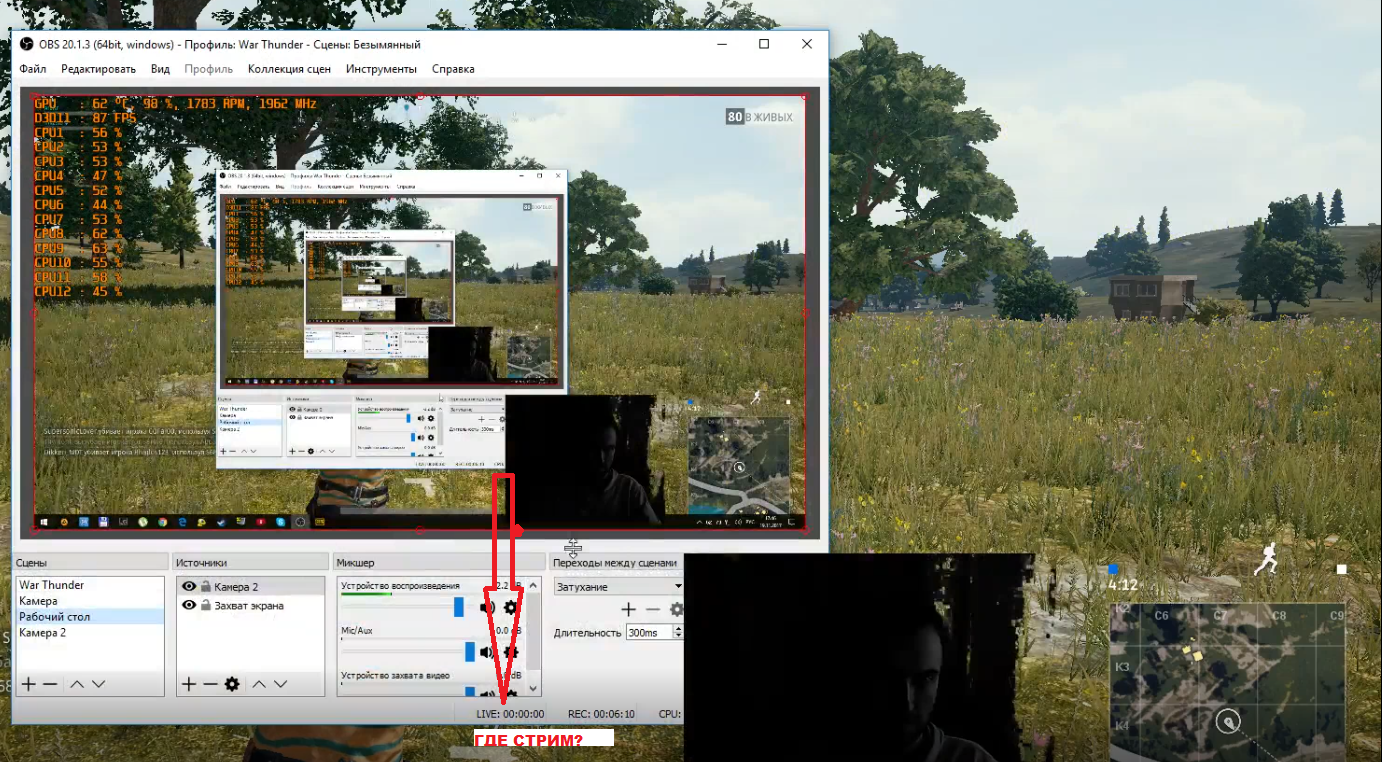Open the Профиль menu
1382x762 pixels.
[x=209, y=69]
